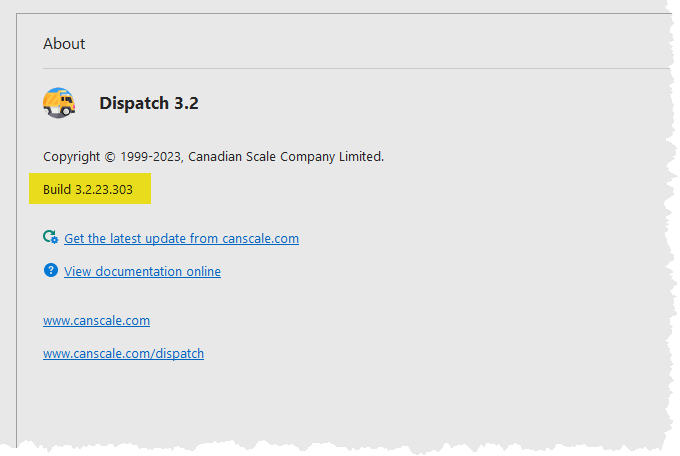Click the '1999-2023' year range

(x=149, y=156)
